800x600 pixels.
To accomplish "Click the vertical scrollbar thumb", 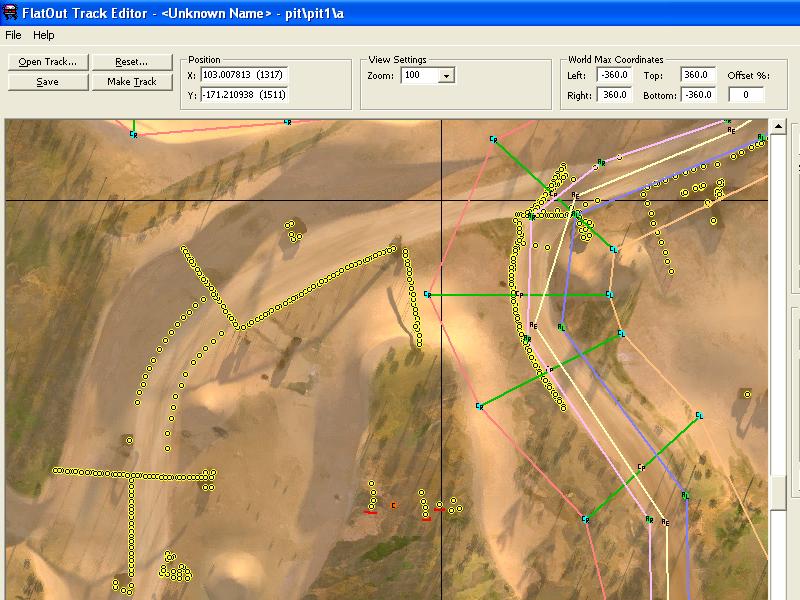I will pyautogui.click(x=778, y=493).
